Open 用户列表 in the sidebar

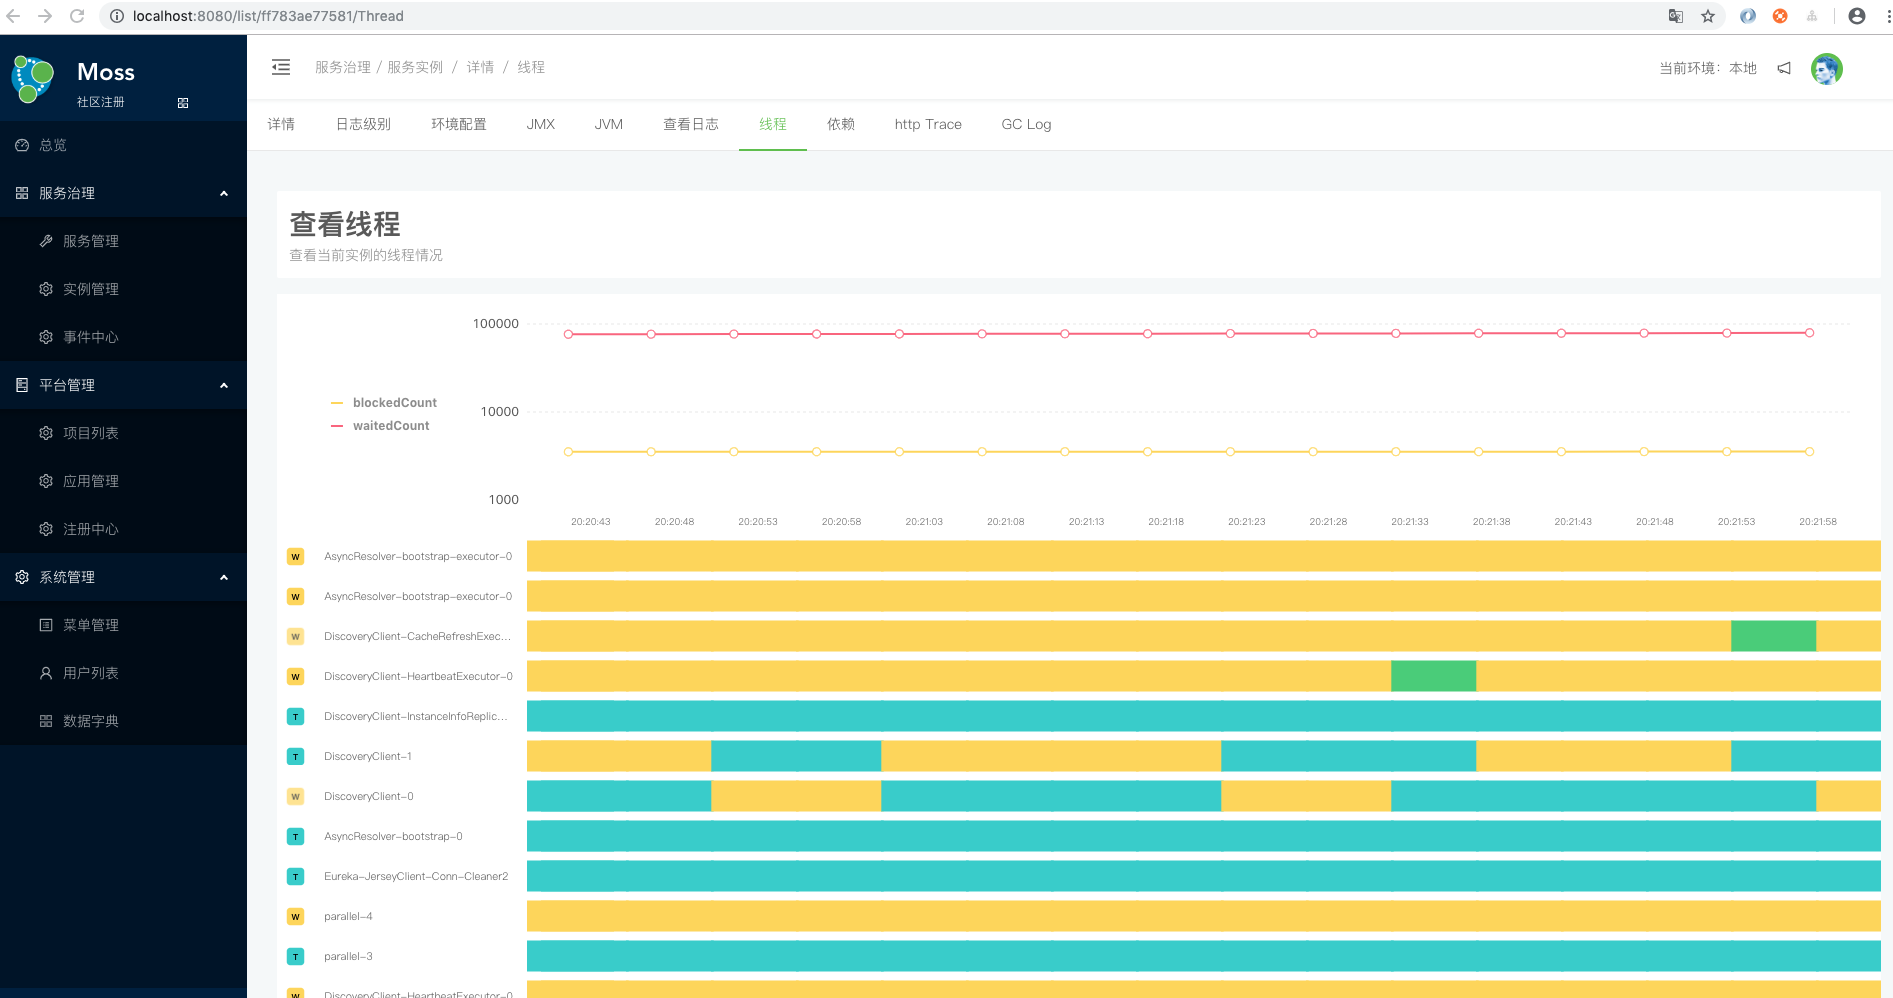[x=91, y=673]
